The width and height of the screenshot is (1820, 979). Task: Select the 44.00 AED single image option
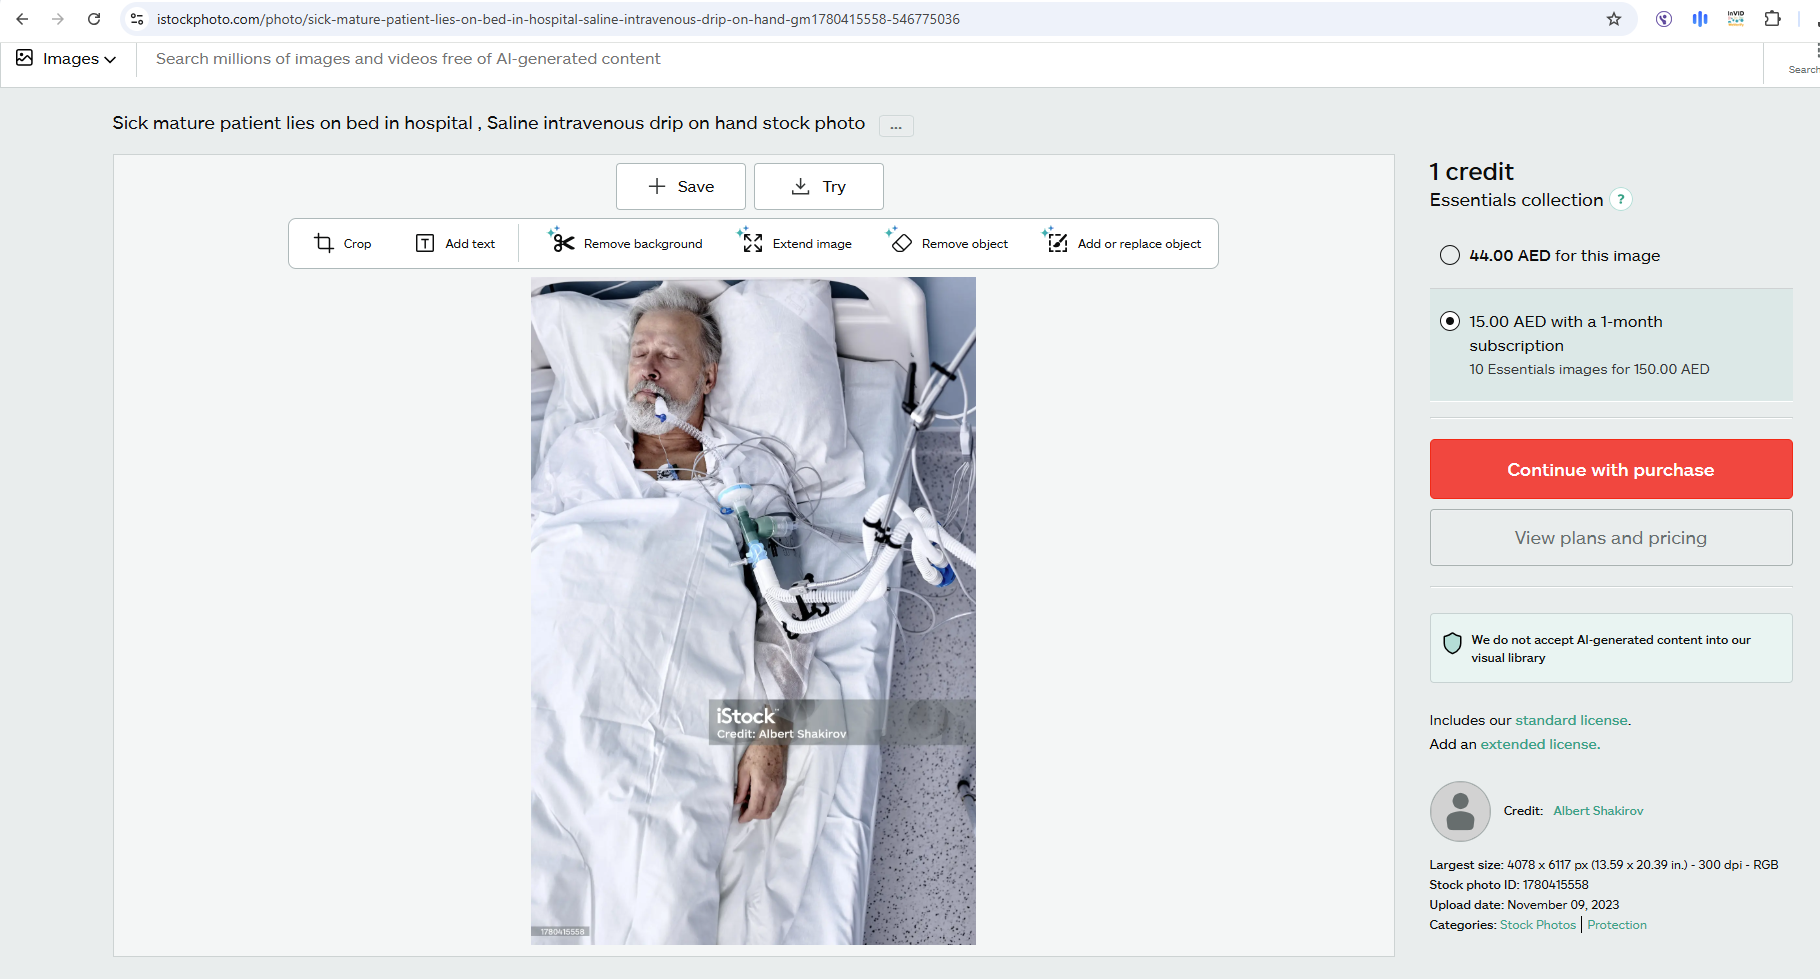(x=1449, y=256)
